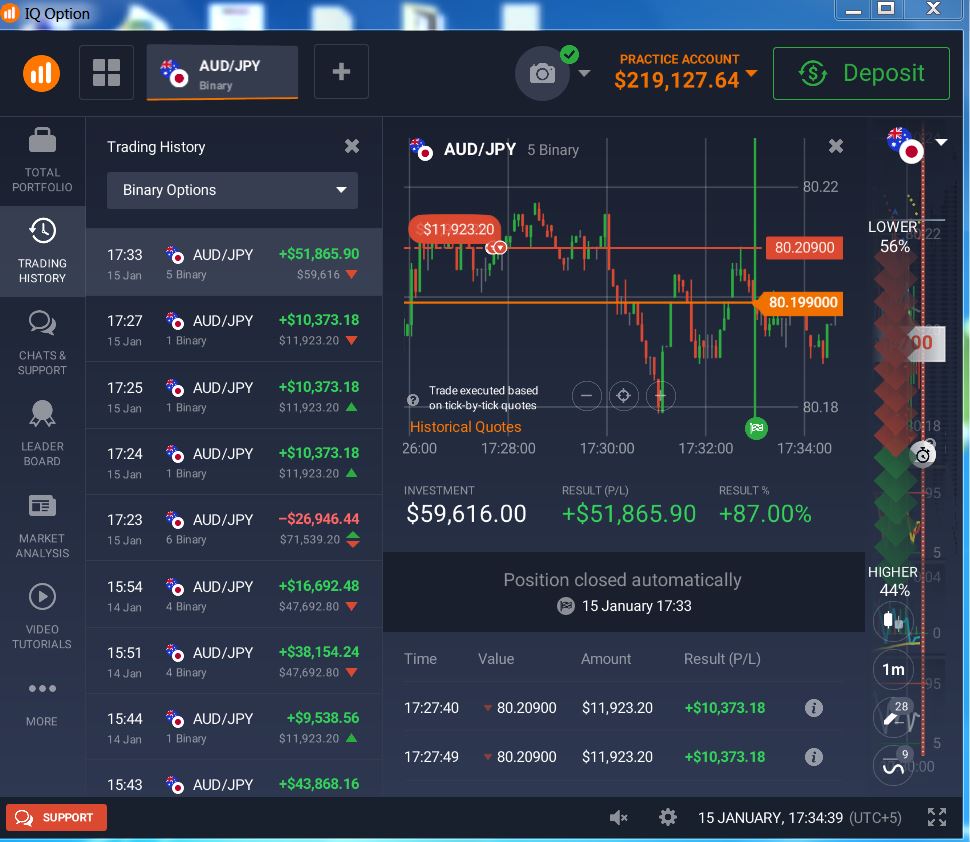Expand the practice account balance dropdown
Screen dimensions: 970x842
[752, 73]
